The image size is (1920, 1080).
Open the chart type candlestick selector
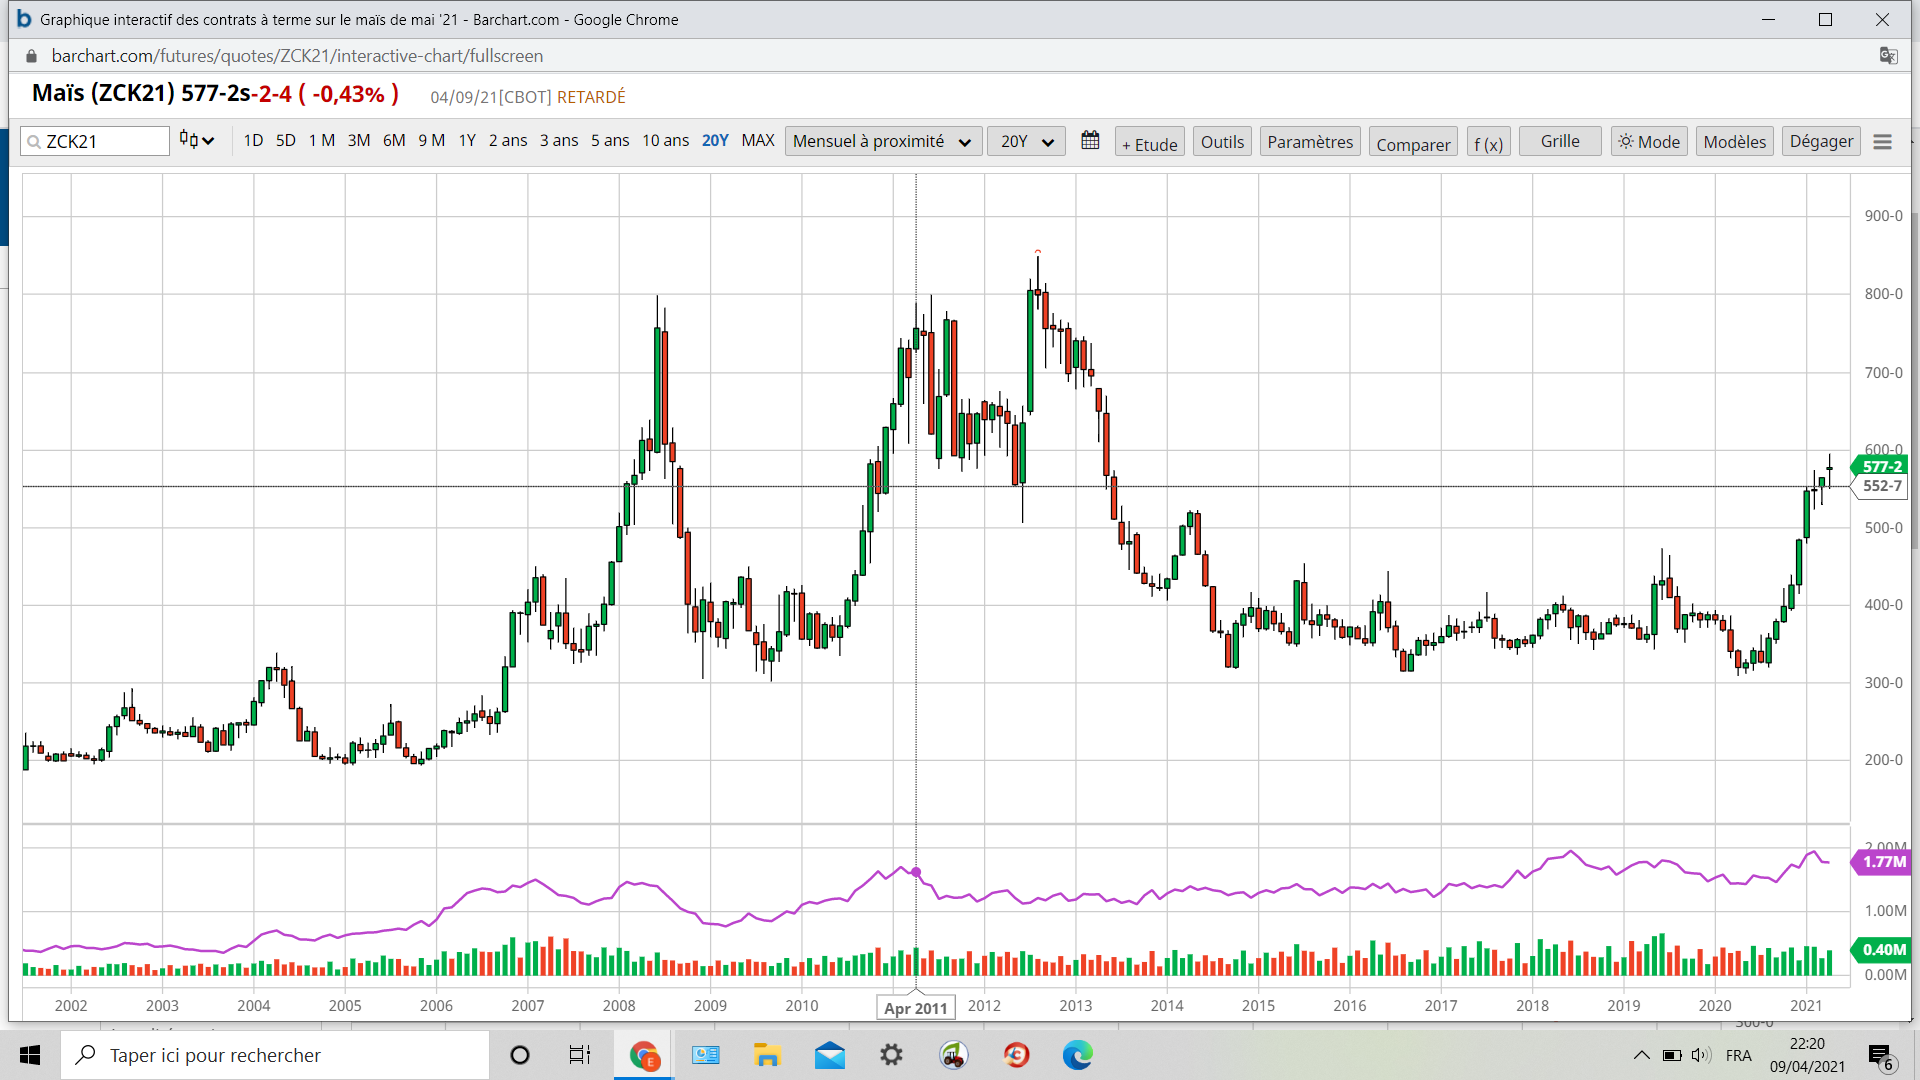click(196, 140)
